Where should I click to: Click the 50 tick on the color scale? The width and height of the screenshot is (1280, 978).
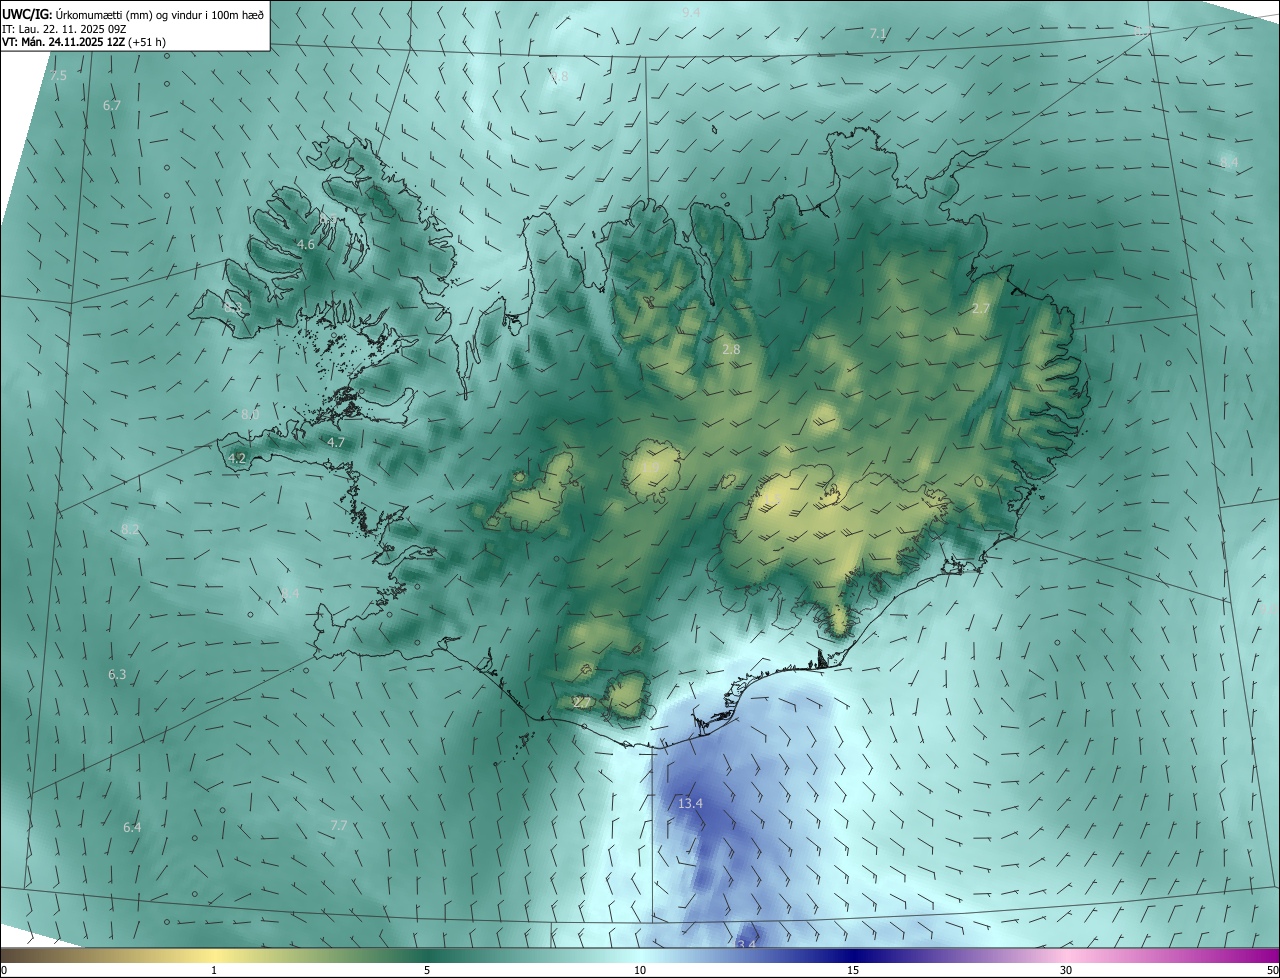[x=1272, y=971]
